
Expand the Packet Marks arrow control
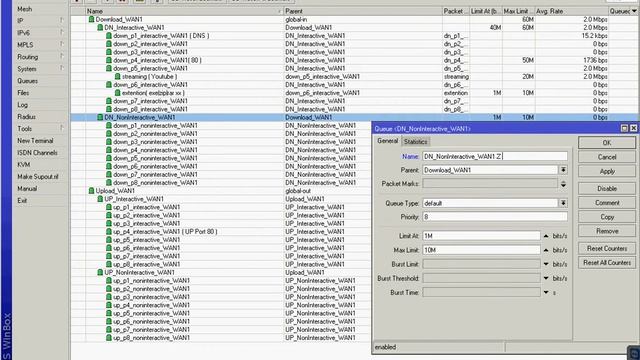coord(563,184)
